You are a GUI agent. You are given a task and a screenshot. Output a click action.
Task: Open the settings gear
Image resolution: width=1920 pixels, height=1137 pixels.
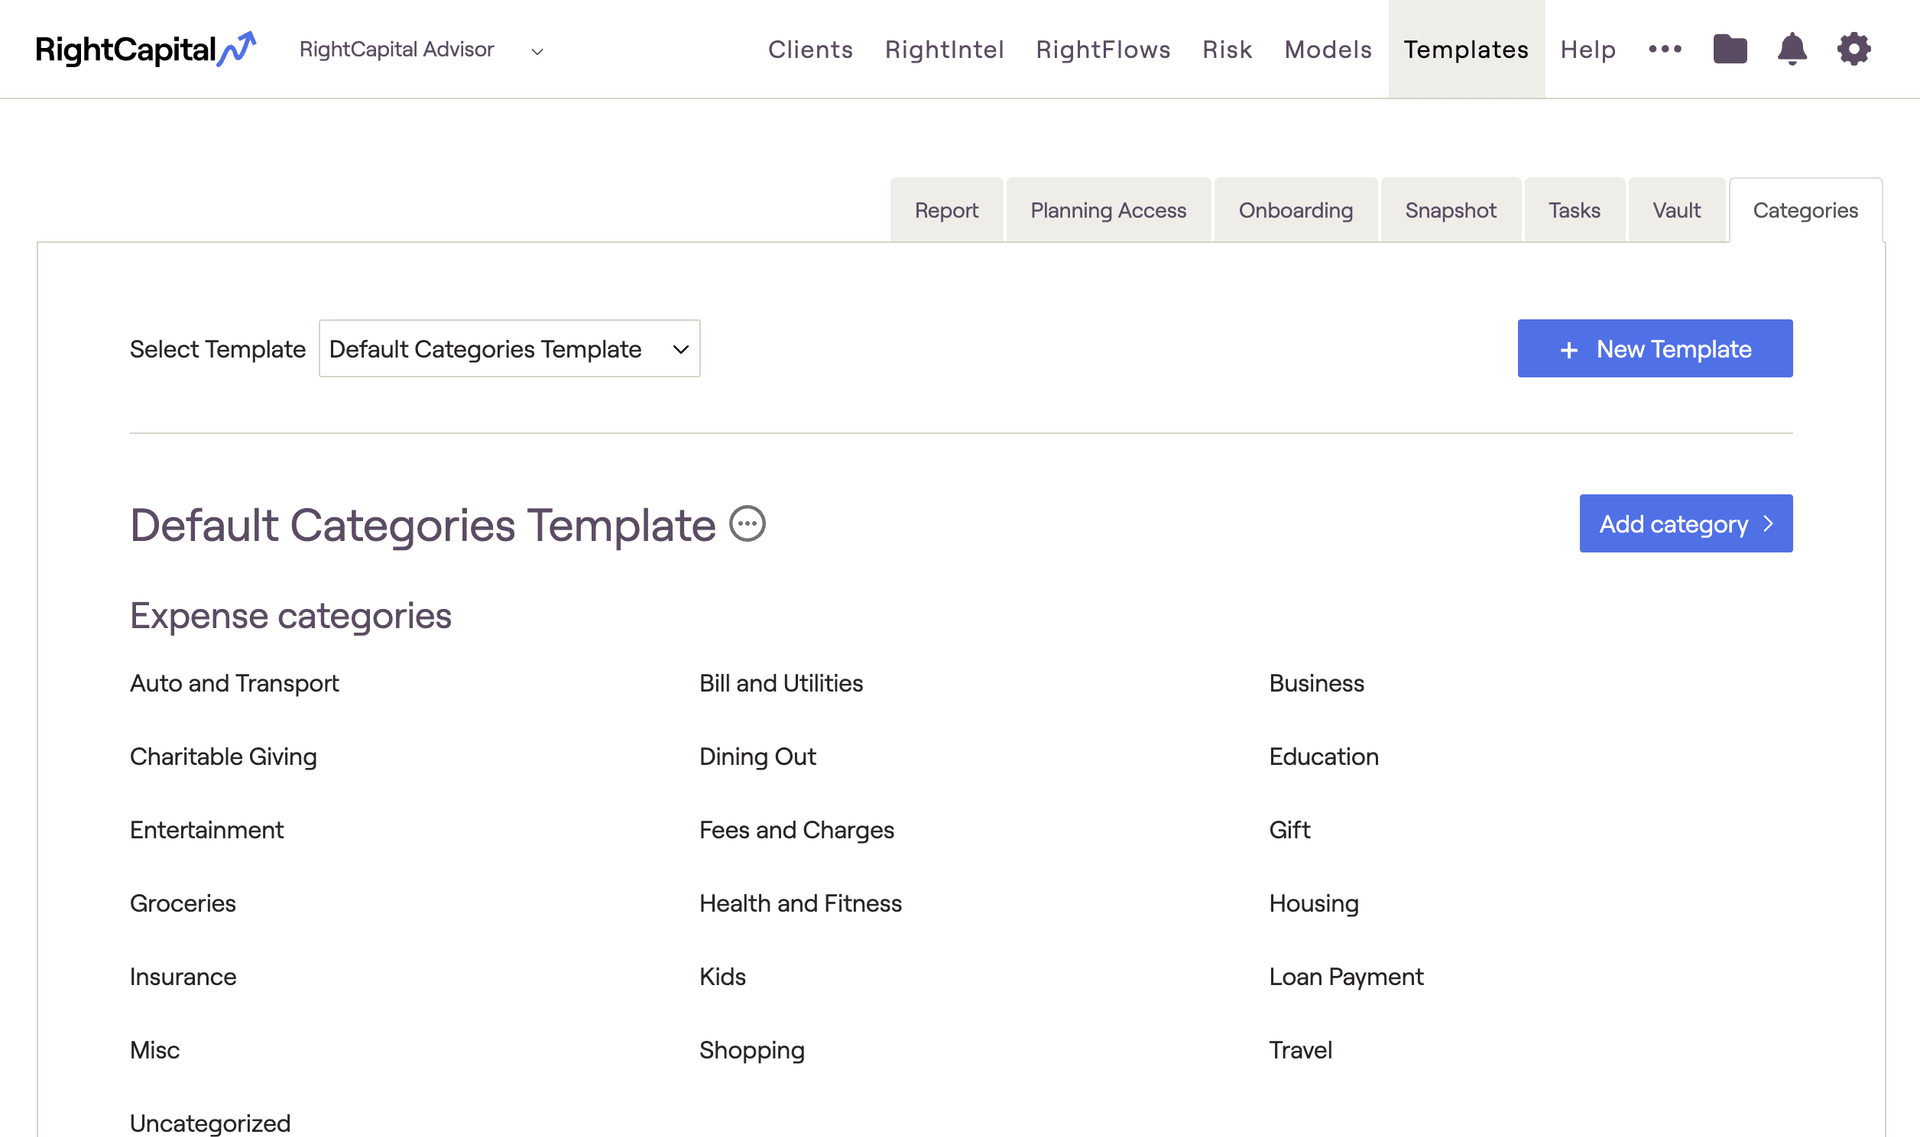click(1854, 49)
